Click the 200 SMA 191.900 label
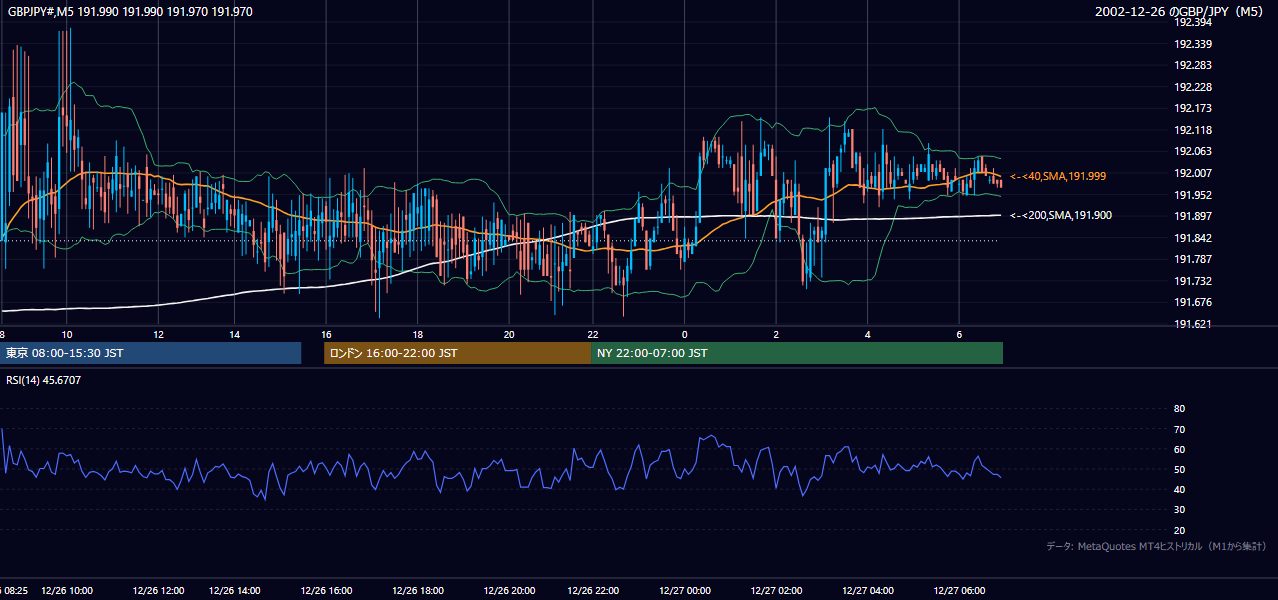1278x600 pixels. point(1061,215)
